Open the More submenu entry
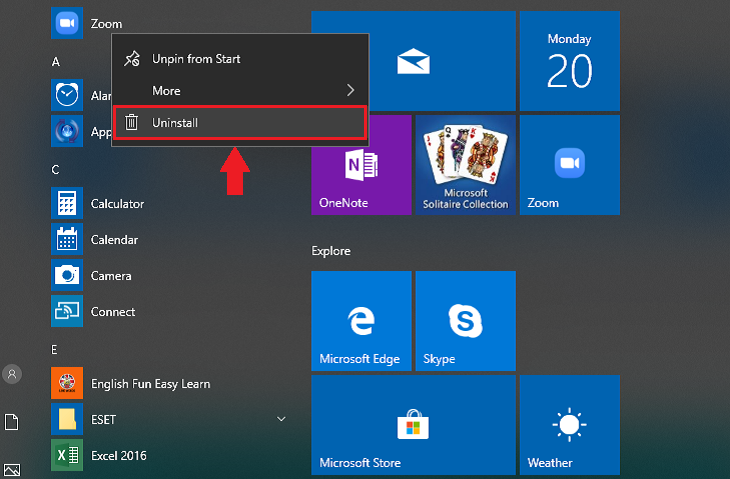This screenshot has height=479, width=730. (x=240, y=90)
